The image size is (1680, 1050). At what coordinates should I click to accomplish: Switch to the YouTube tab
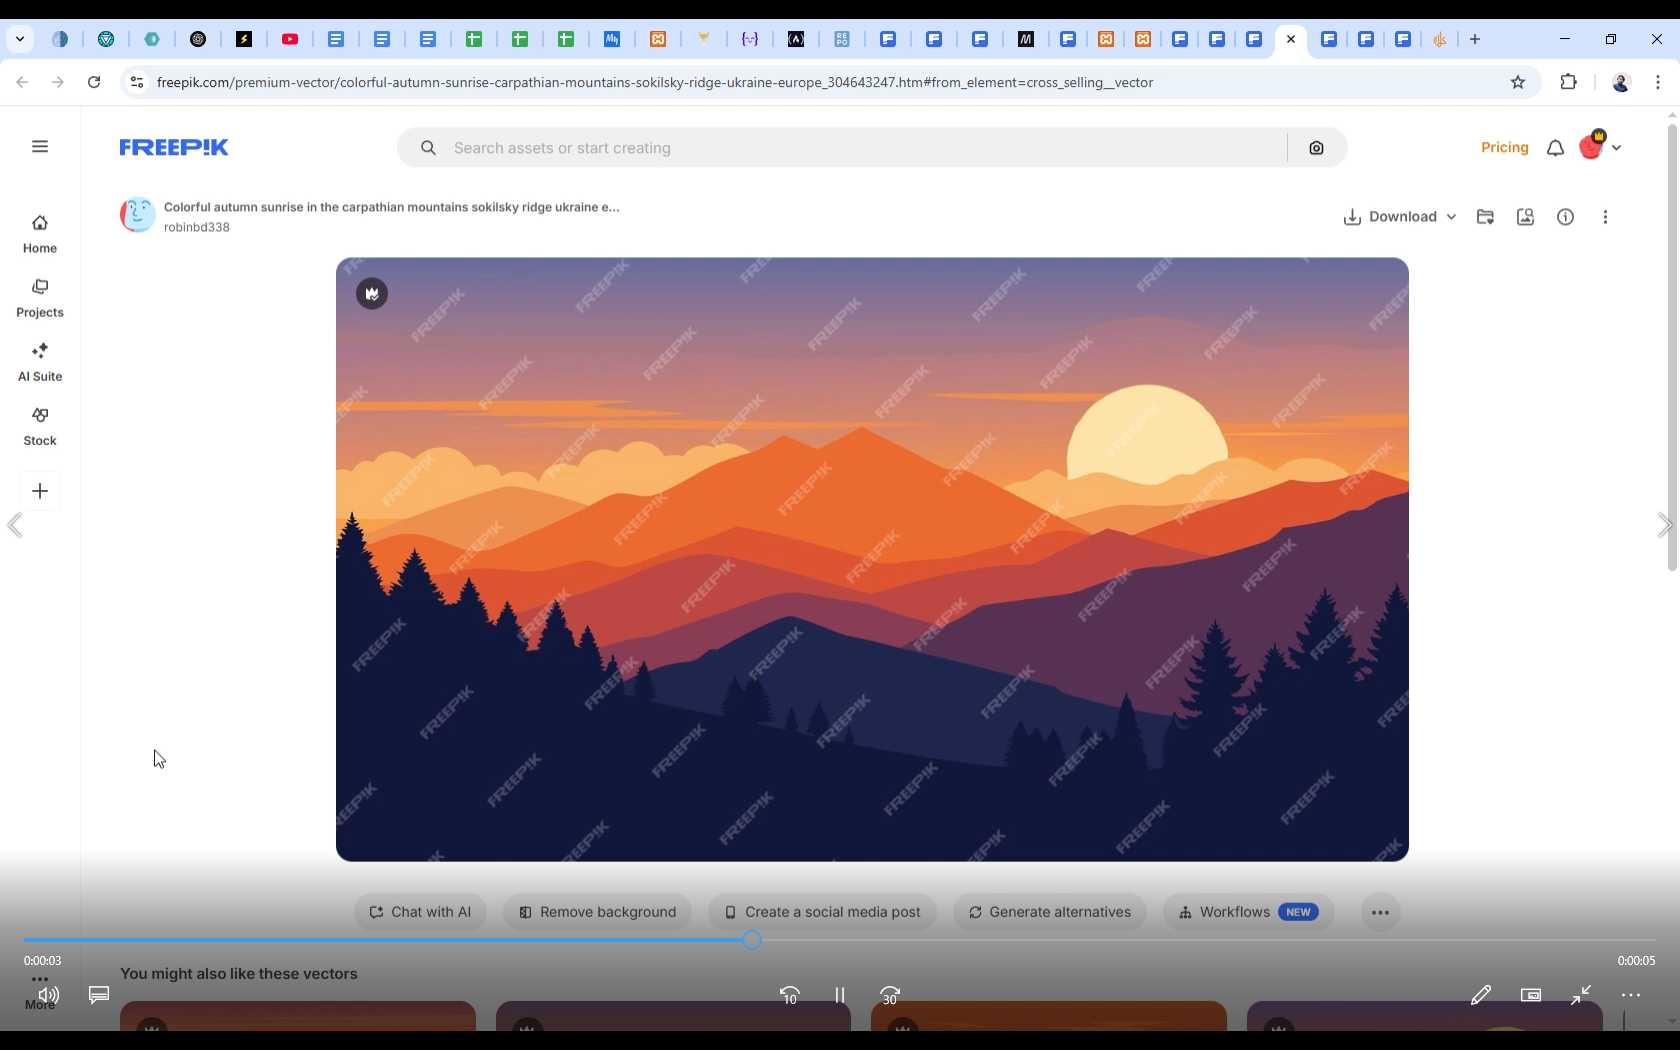(290, 40)
